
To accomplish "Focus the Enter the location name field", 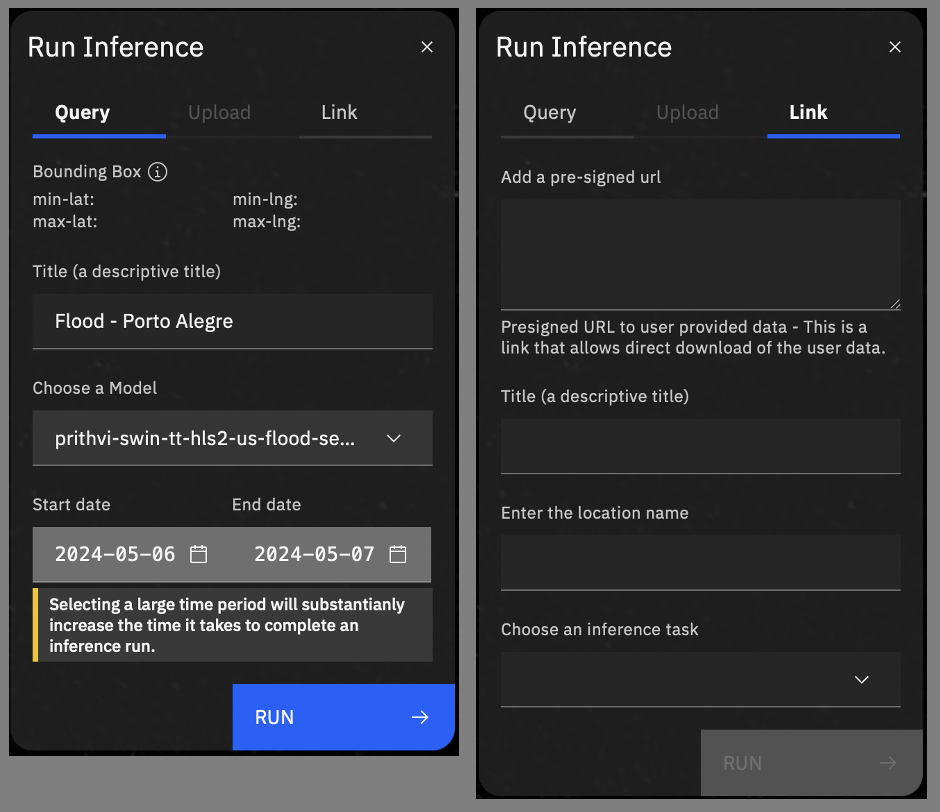I will coord(700,562).
